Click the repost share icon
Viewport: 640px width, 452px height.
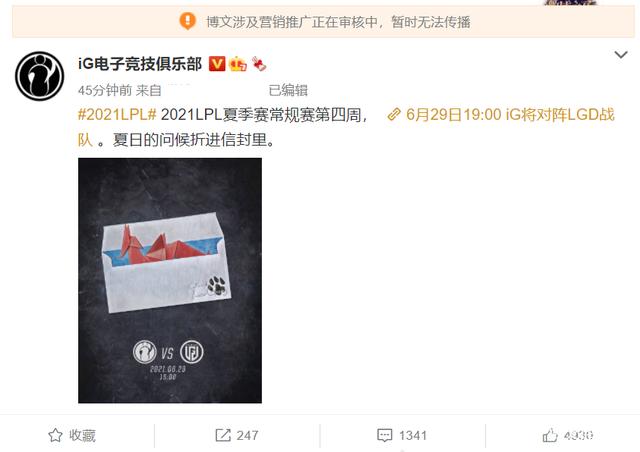(223, 435)
